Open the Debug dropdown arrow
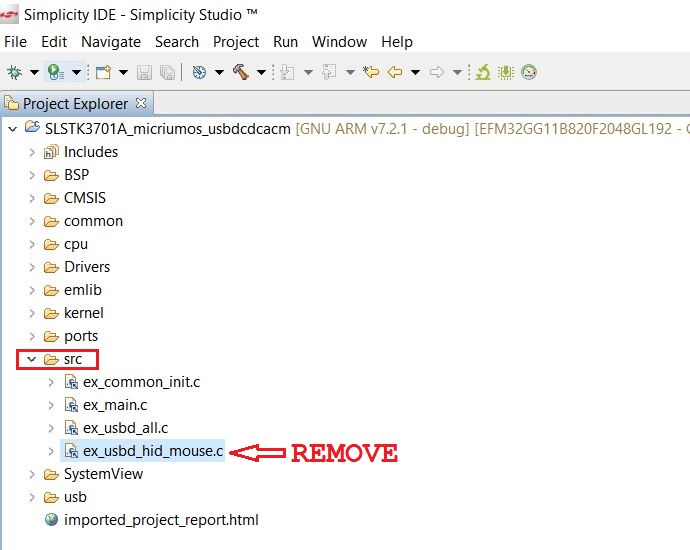This screenshot has height=550, width=690. (x=34, y=72)
